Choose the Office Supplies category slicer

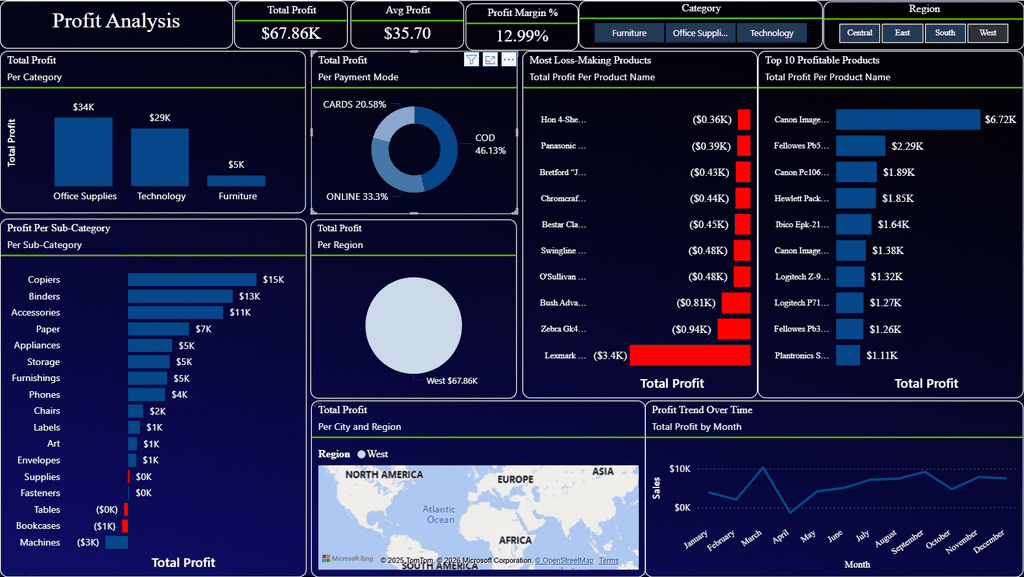coord(700,33)
